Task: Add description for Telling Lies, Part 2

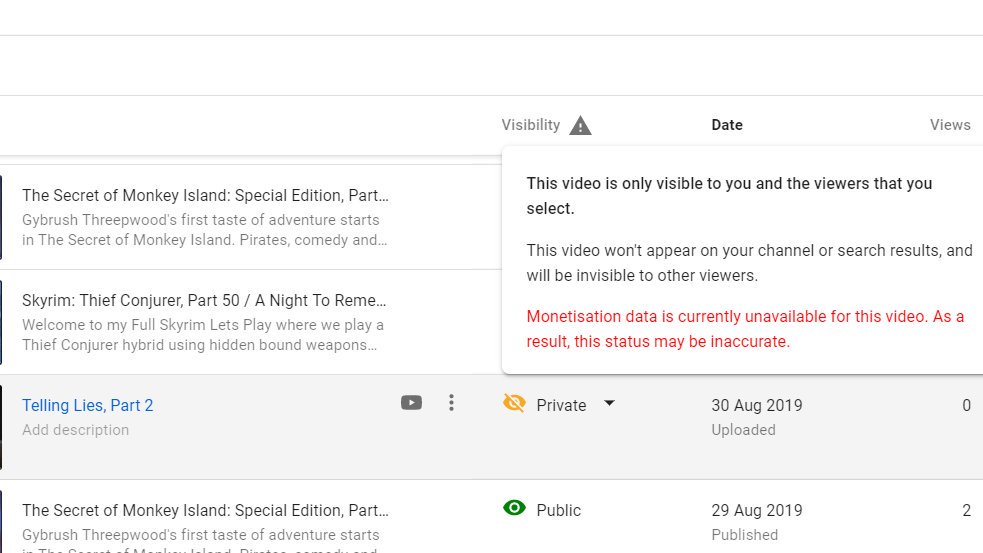Action: 75,430
